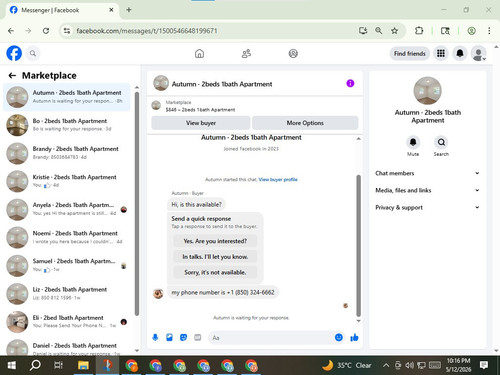Viewport: 500px width, 375px height.
Task: Open a new browser tab
Action: click(129, 10)
